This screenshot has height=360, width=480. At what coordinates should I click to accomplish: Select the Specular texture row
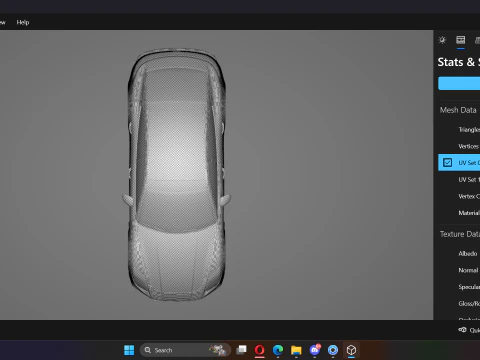[459, 287]
